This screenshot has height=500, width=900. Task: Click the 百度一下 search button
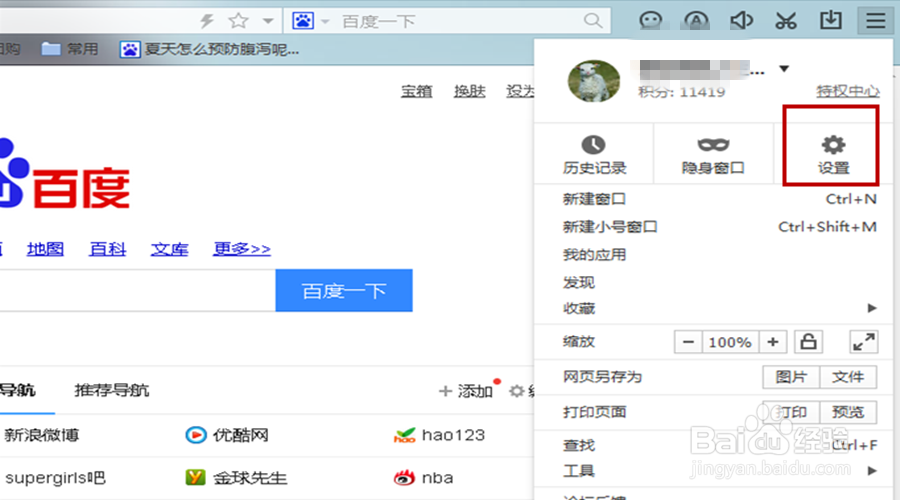click(344, 290)
